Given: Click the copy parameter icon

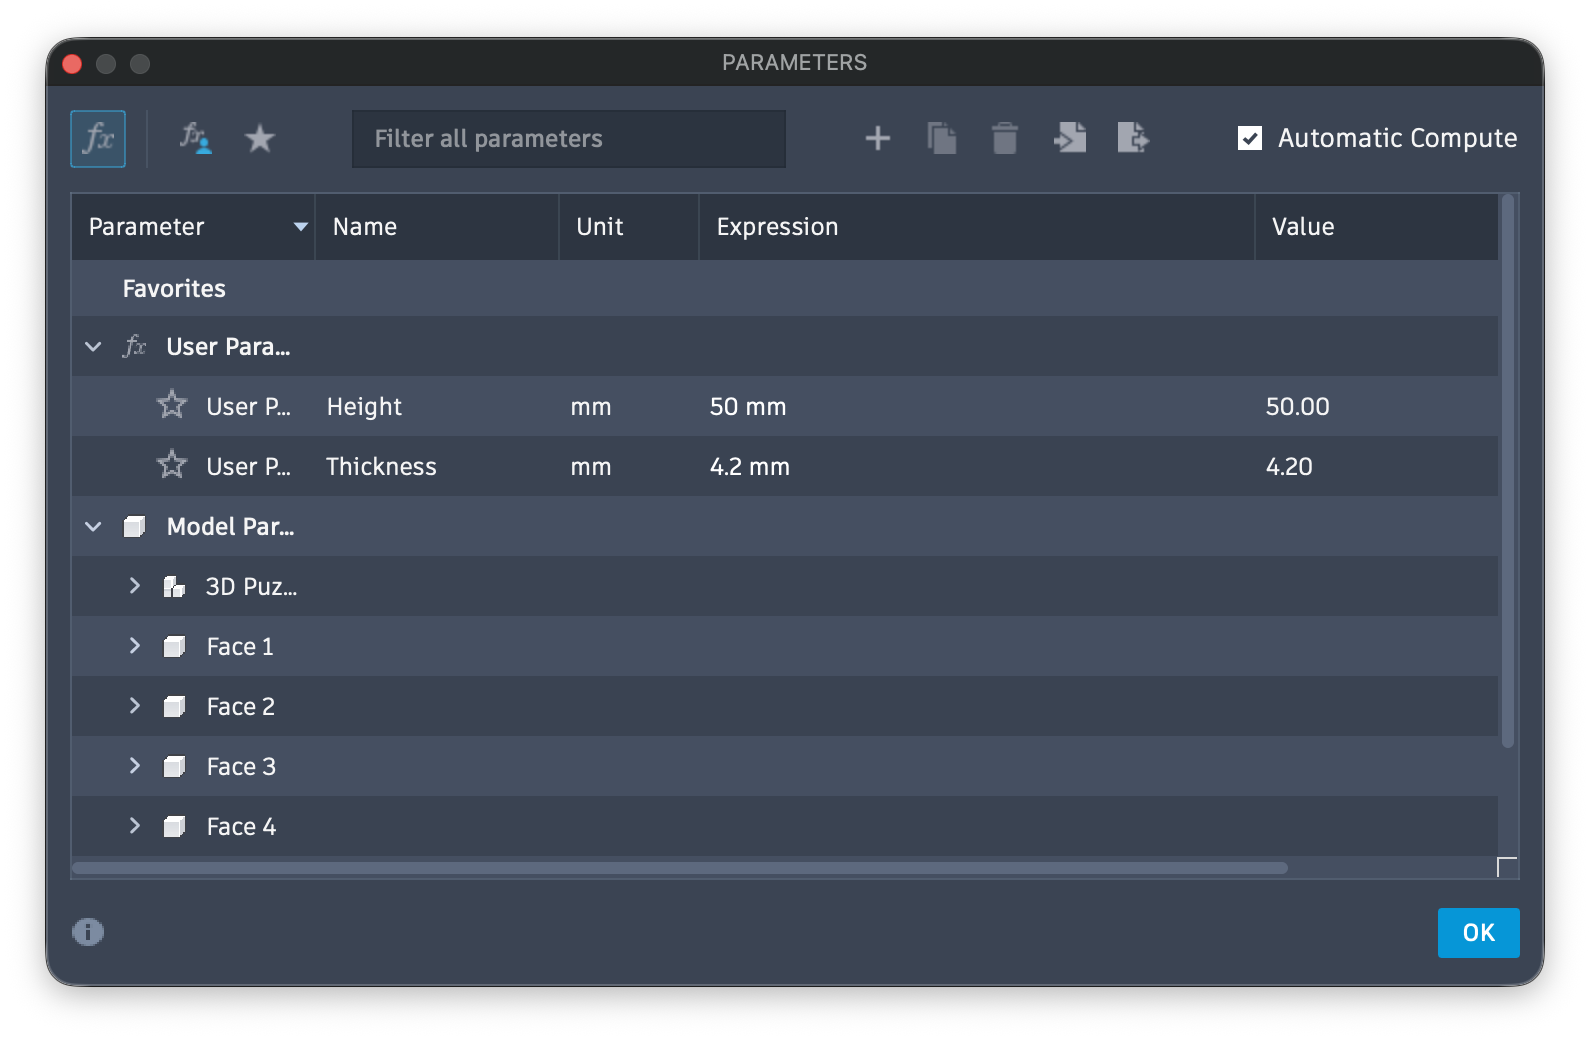Looking at the screenshot, I should pyautogui.click(x=941, y=138).
